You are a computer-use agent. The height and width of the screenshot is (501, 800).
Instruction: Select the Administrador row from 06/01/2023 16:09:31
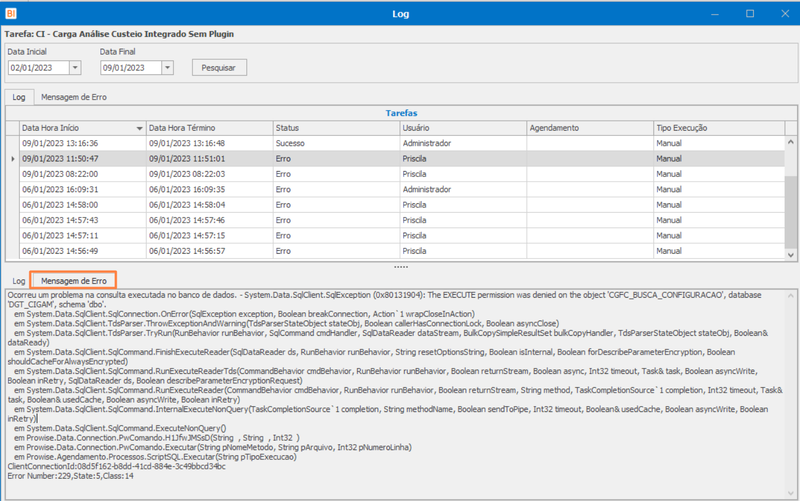[402, 189]
